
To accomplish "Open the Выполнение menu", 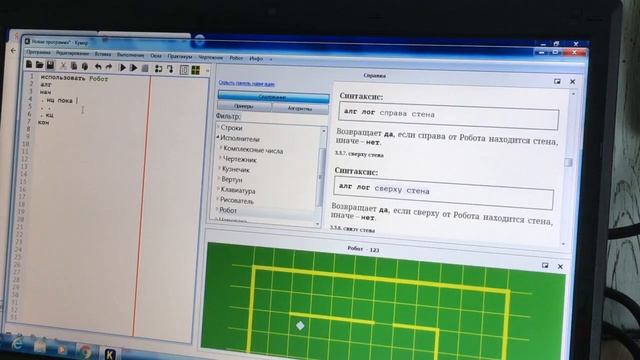I will tap(131, 55).
